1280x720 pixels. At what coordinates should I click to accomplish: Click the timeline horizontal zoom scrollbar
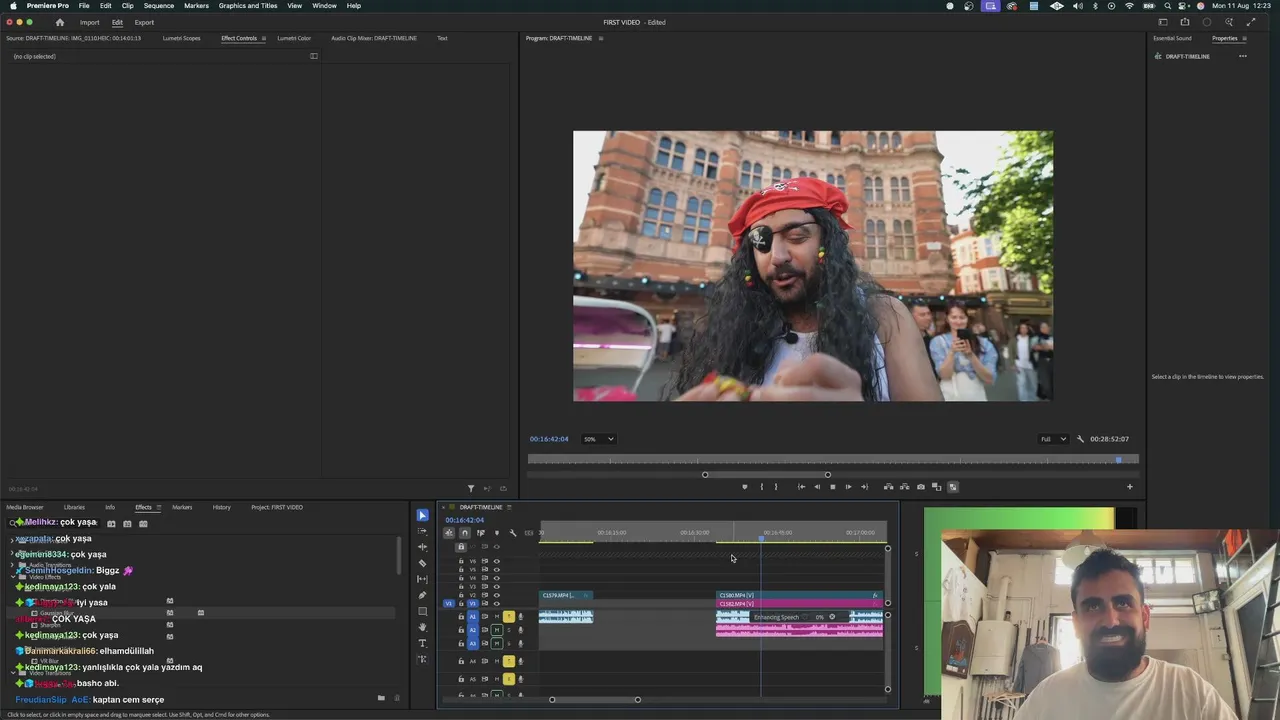[595, 699]
